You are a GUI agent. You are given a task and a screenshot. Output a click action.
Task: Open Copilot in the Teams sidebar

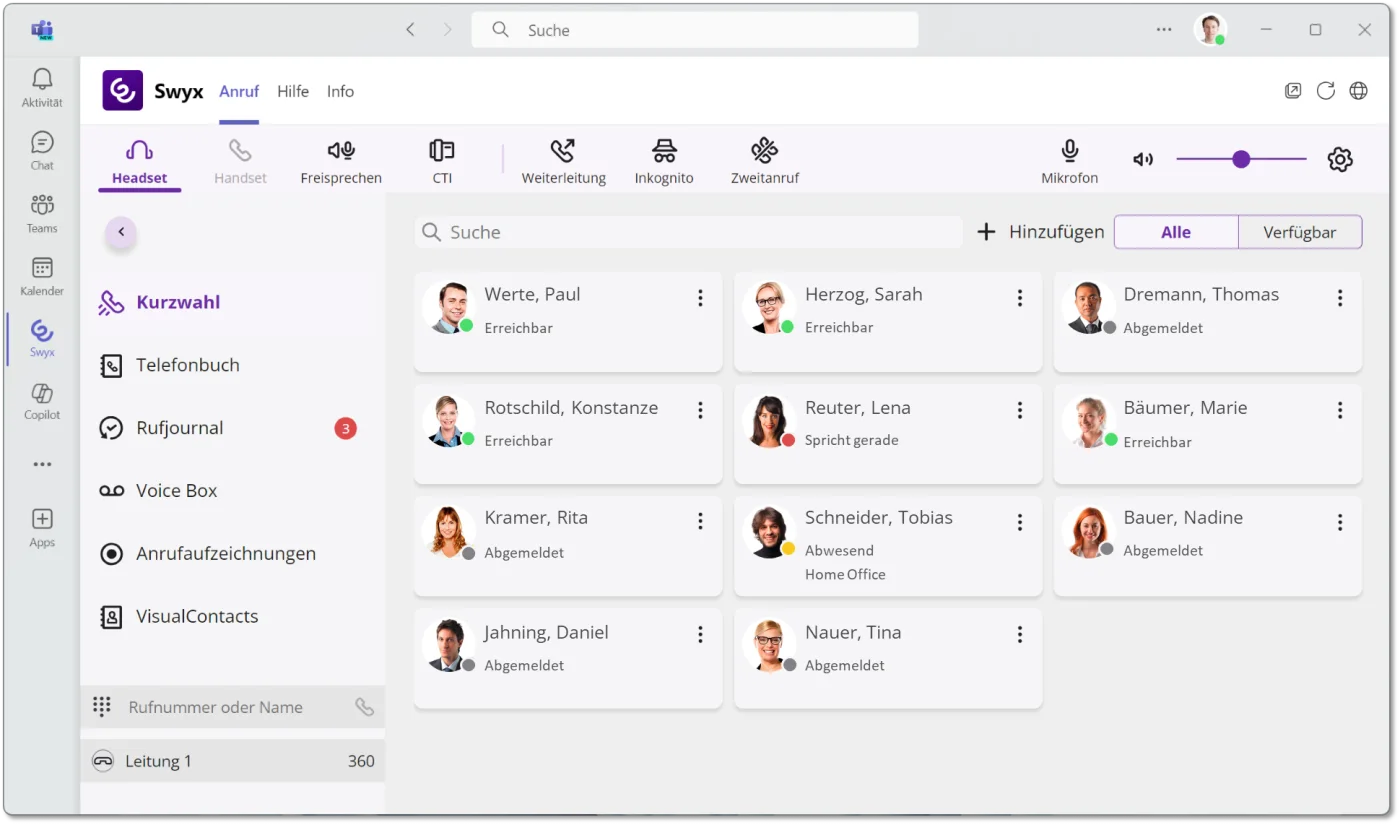(42, 401)
